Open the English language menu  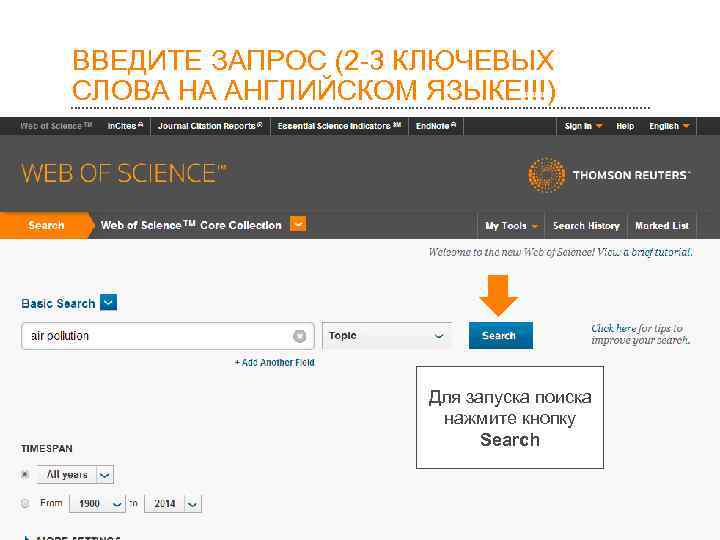tap(669, 126)
